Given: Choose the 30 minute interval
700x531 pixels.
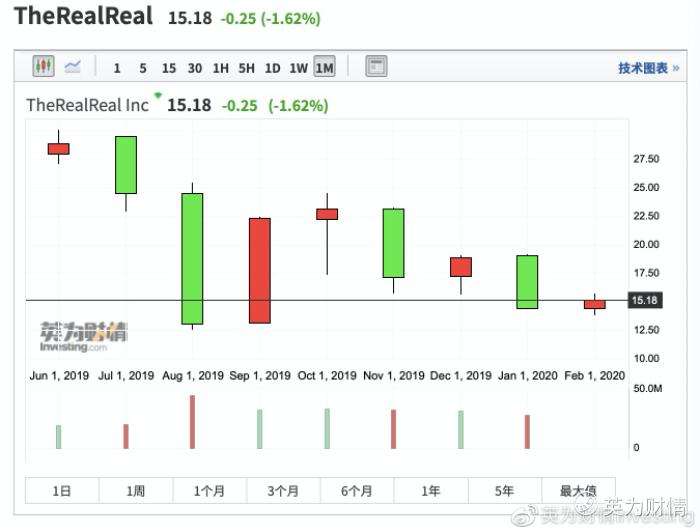Looking at the screenshot, I should pos(195,68).
